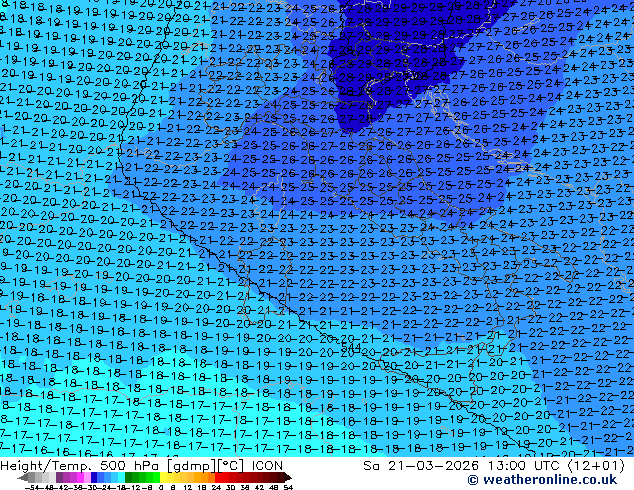The width and height of the screenshot is (634, 490).
Task: Click the dark purple swatch above -42
Action: (59, 478)
